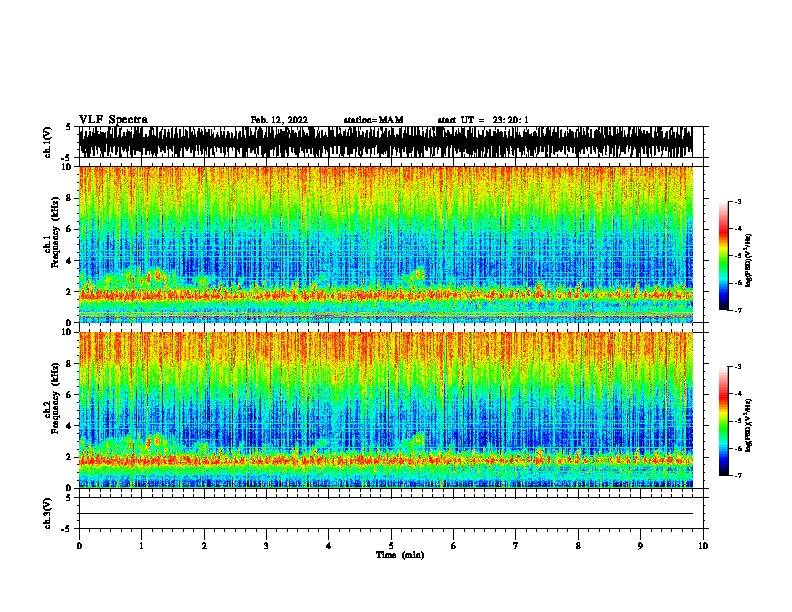Image resolution: width=792 pixels, height=612 pixels.
Task: Click time axis tick label "6"
Action: click(x=453, y=546)
